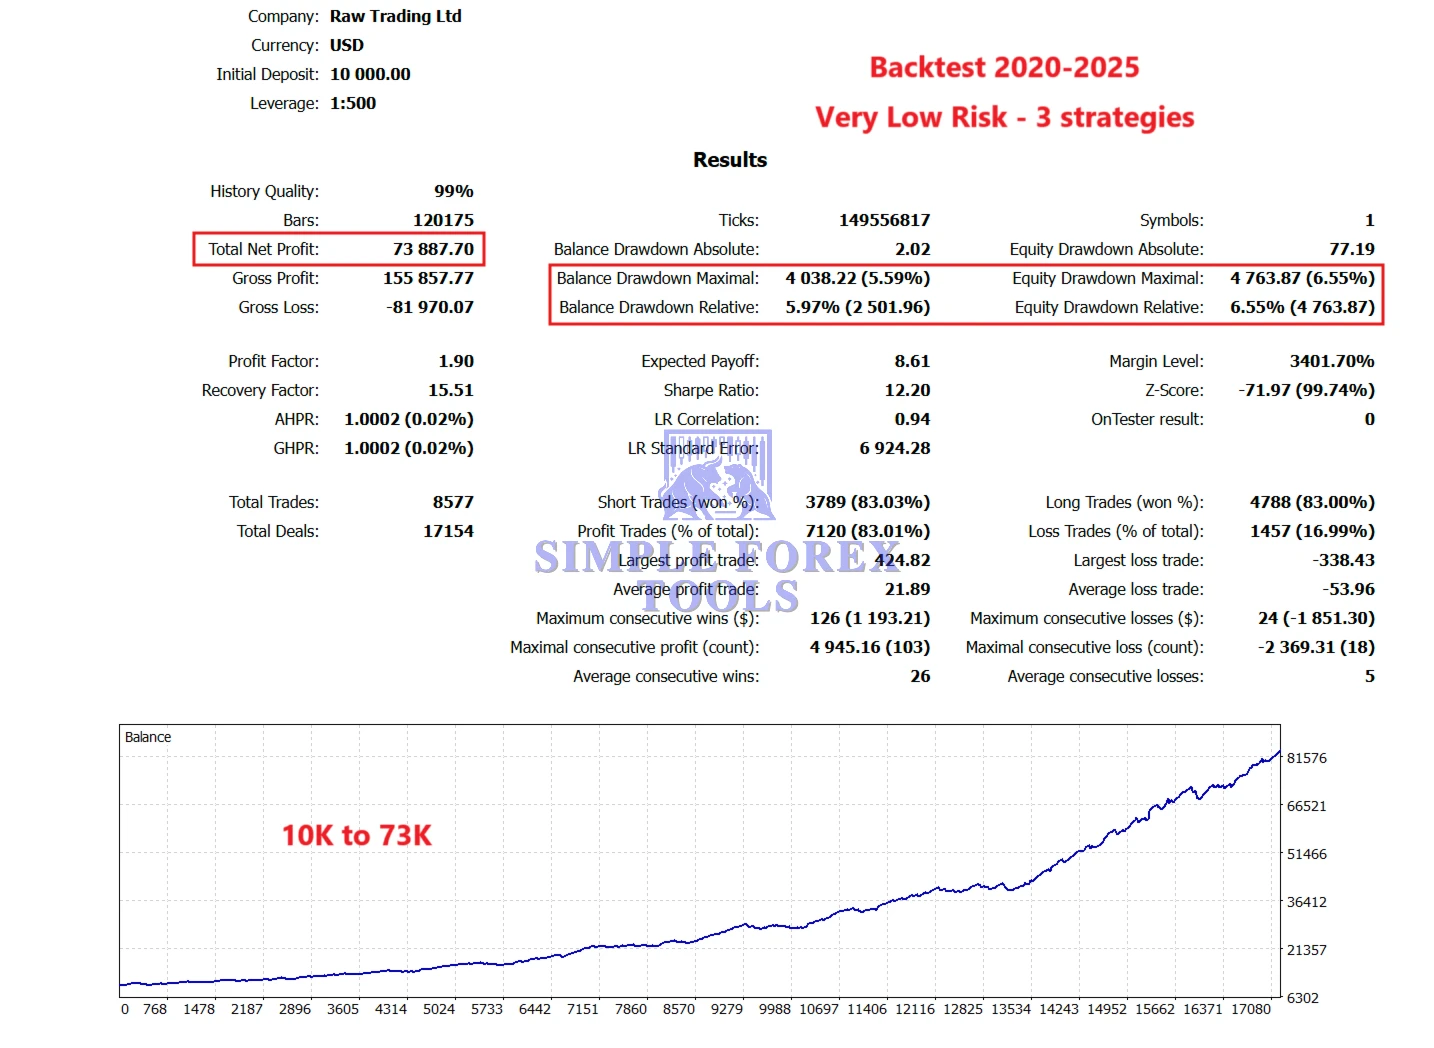Click the Initial Deposit value 10 000.00
The height and width of the screenshot is (1048, 1434).
tap(370, 74)
